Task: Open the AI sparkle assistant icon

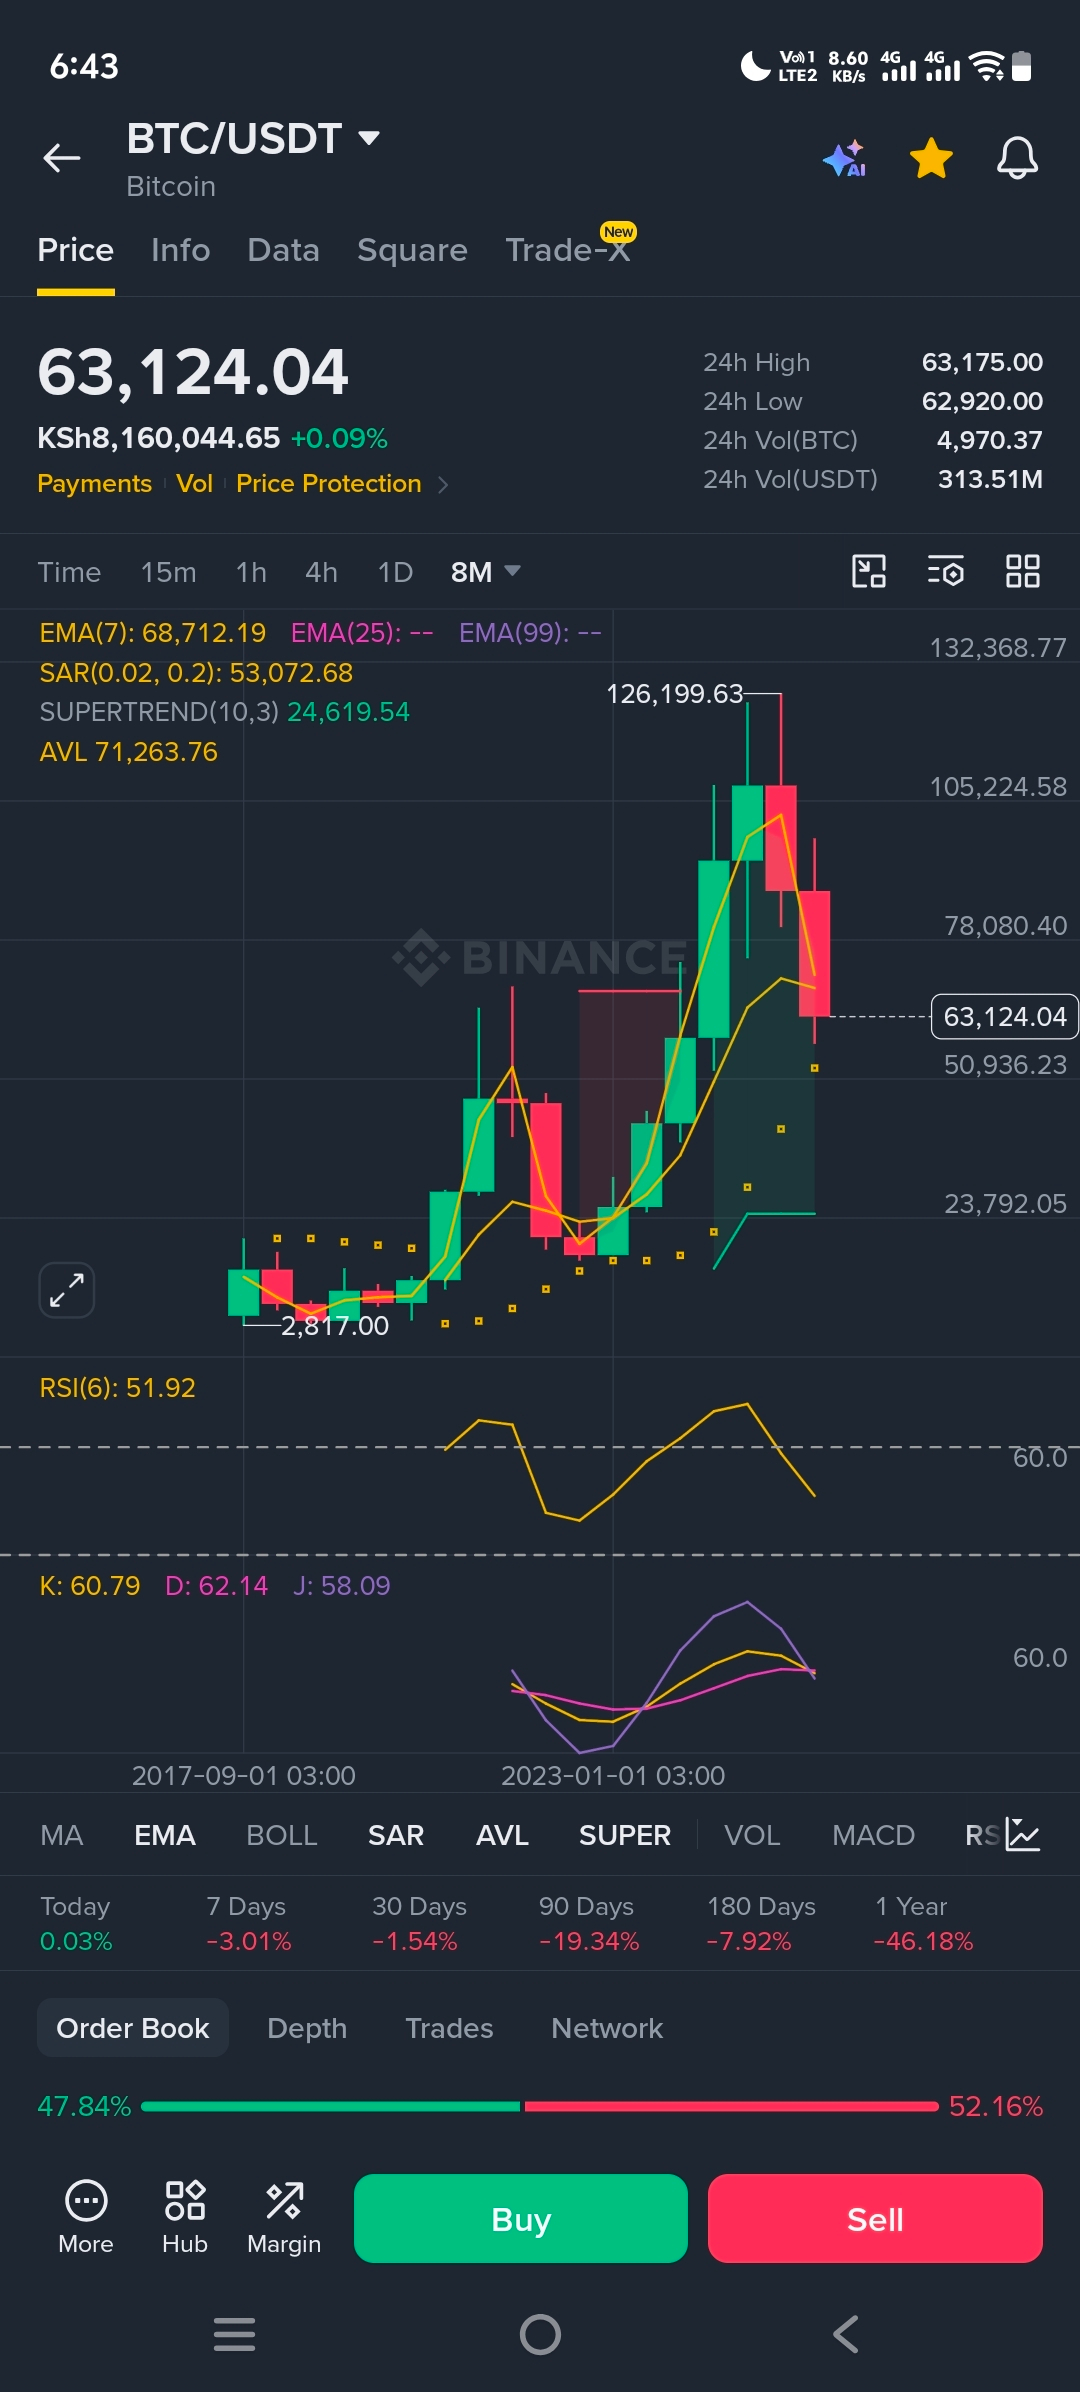Action: coord(845,158)
